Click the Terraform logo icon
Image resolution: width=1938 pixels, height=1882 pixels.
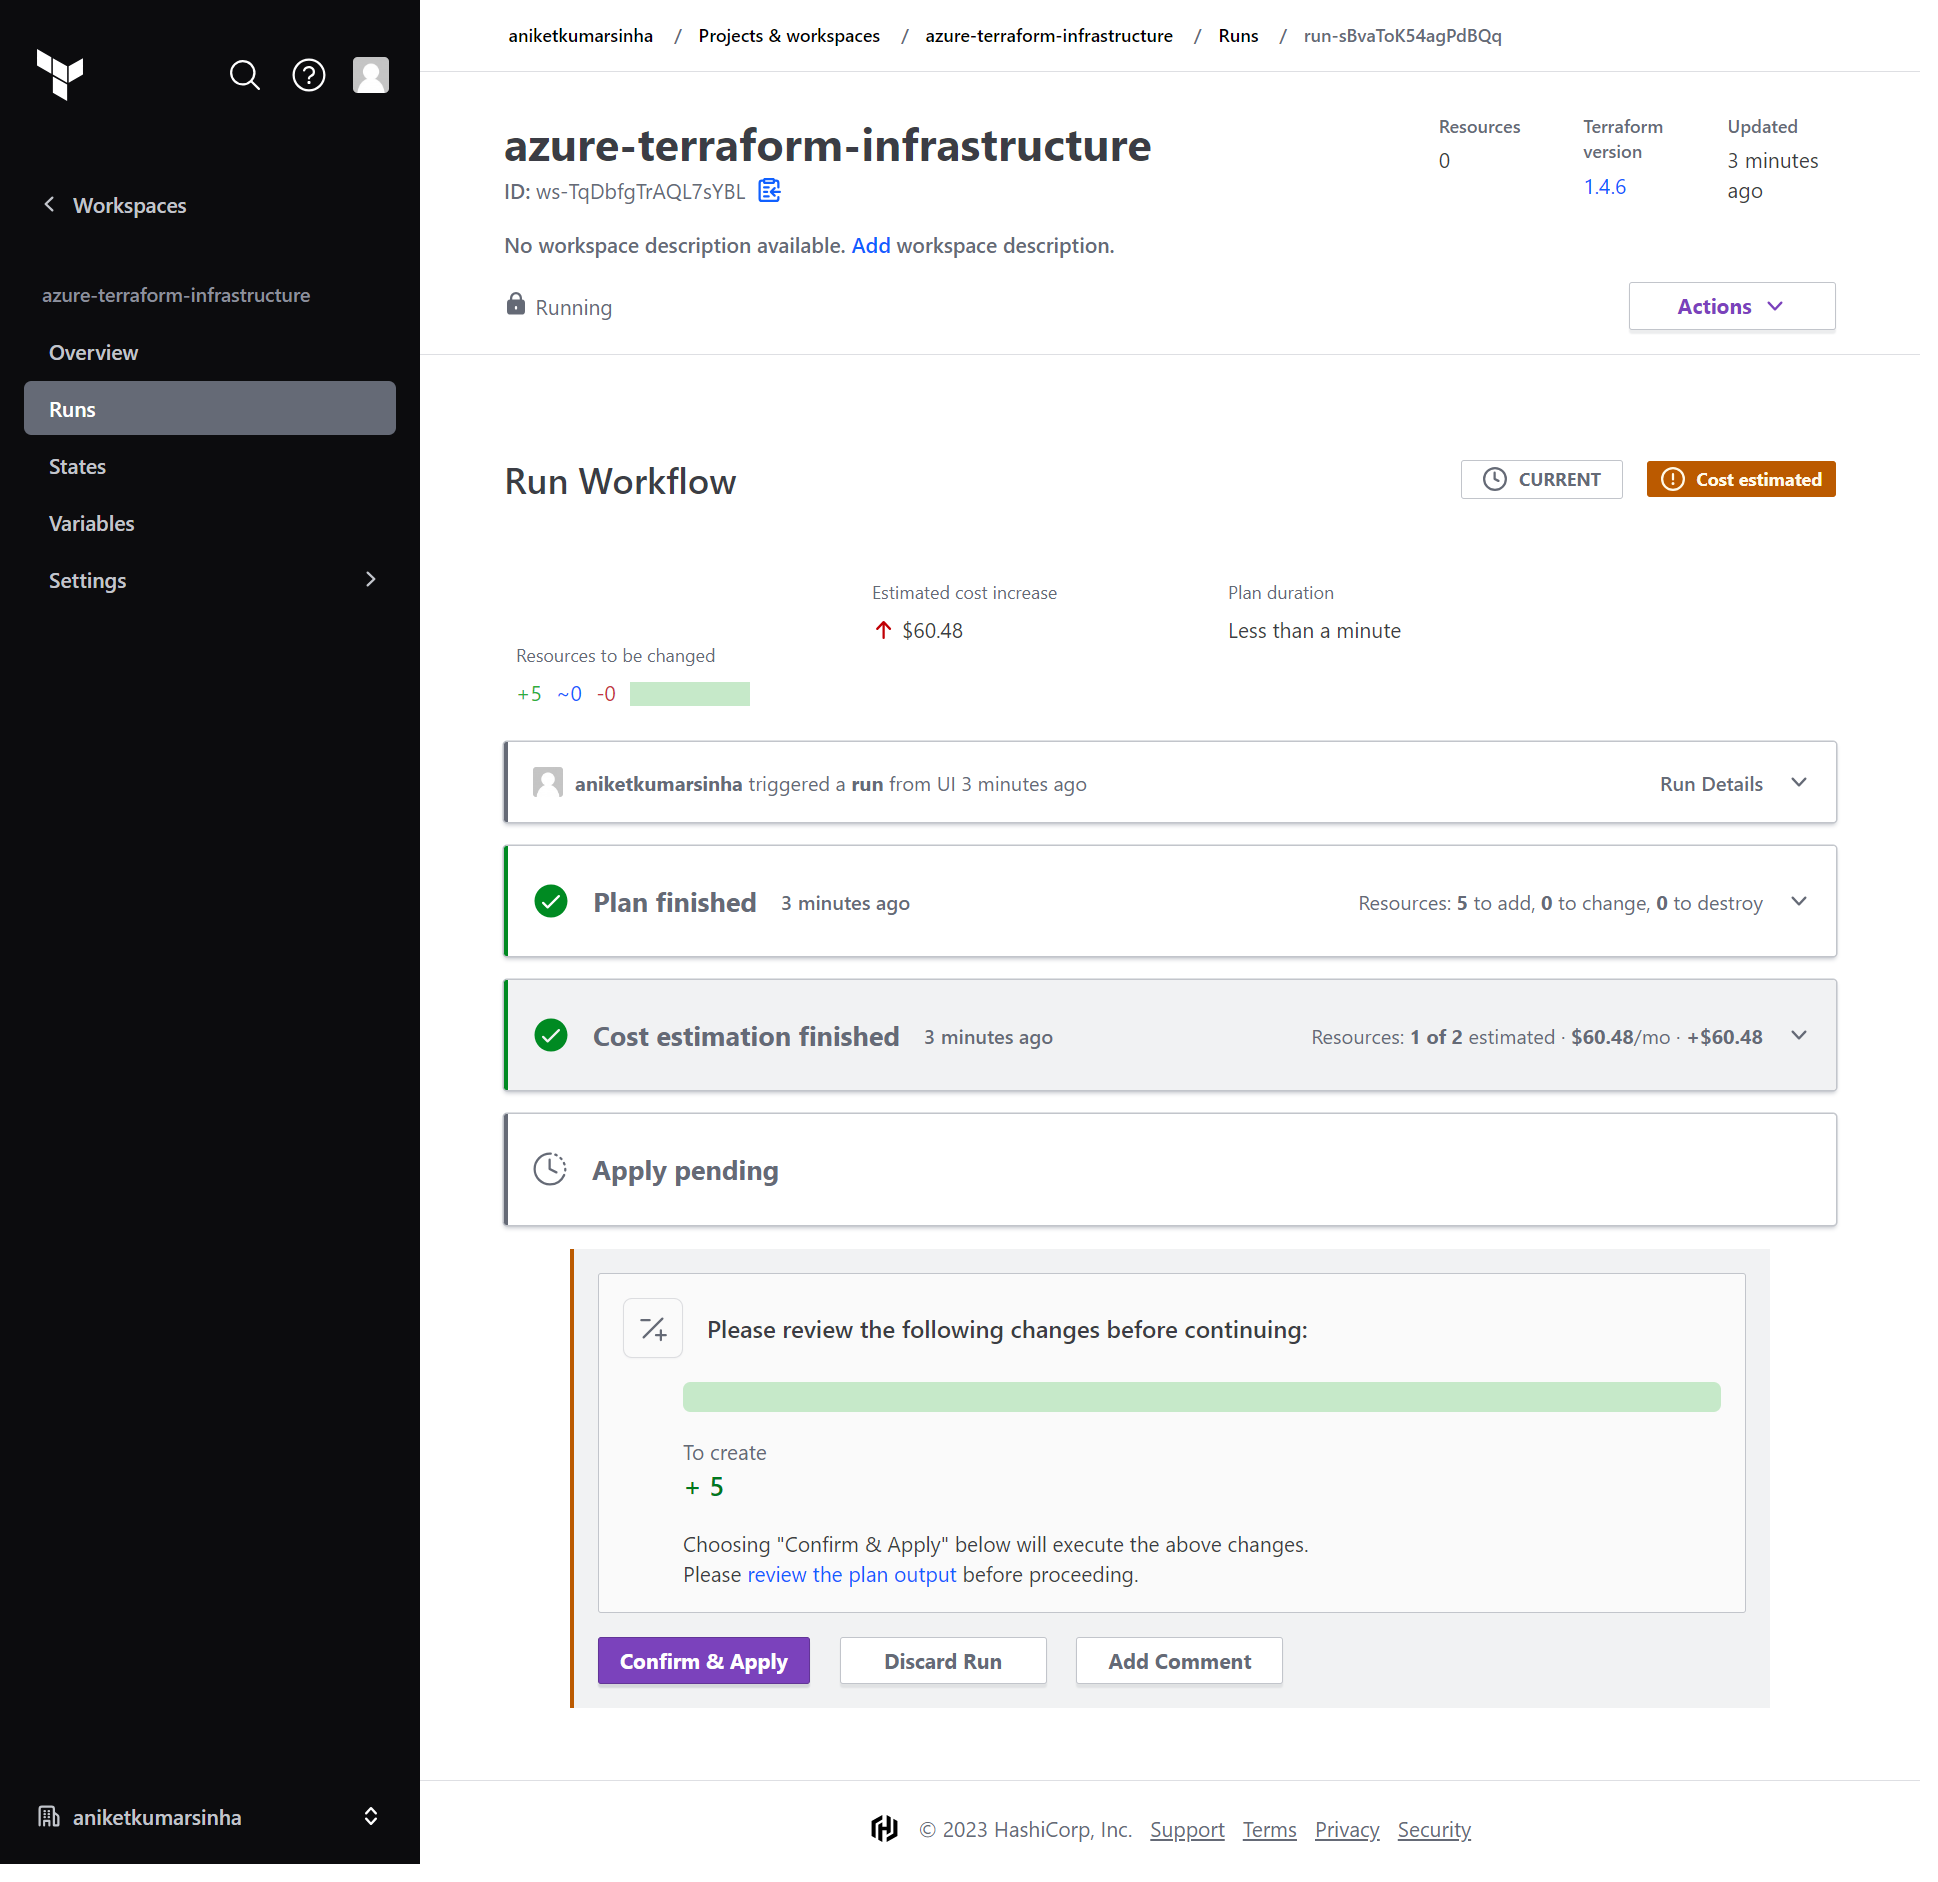(x=60, y=75)
